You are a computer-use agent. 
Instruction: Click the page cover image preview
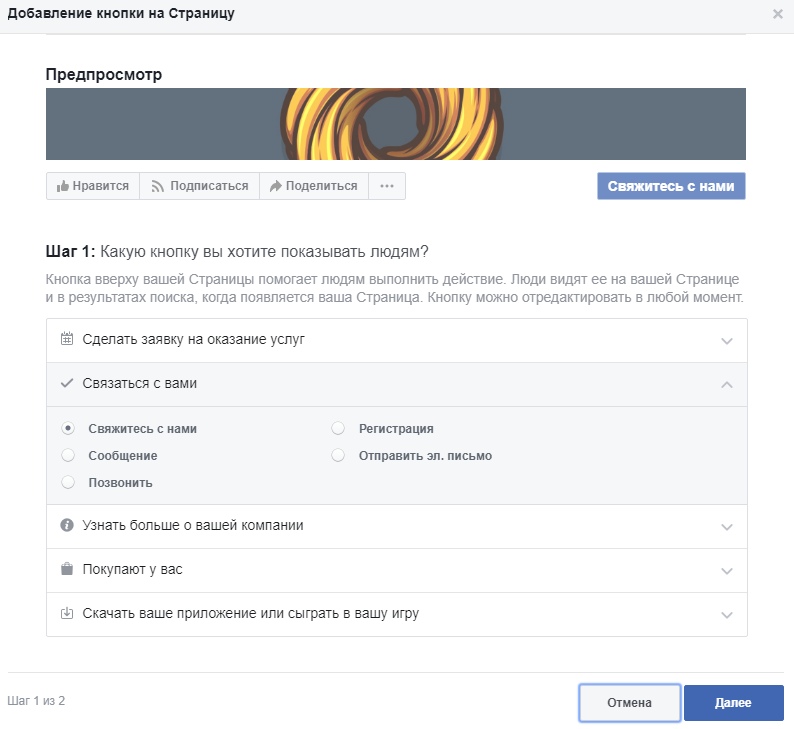(x=395, y=124)
